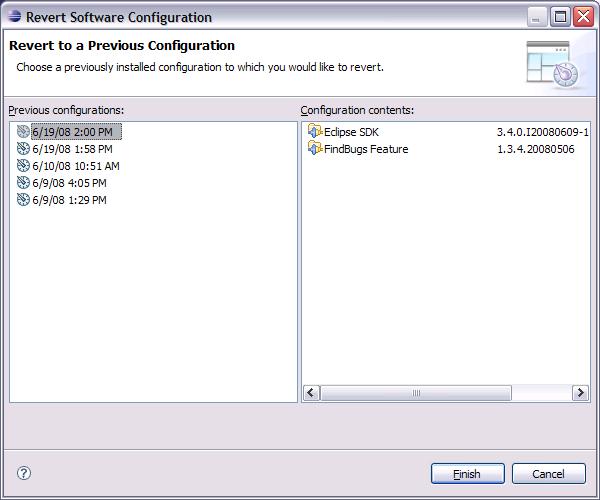The width and height of the screenshot is (600, 500).
Task: Select configuration 6/9/08 4:05 PM
Action: coord(69,183)
